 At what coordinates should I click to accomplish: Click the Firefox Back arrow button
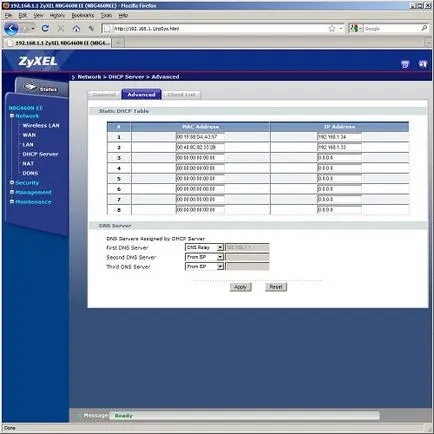click(x=11, y=29)
